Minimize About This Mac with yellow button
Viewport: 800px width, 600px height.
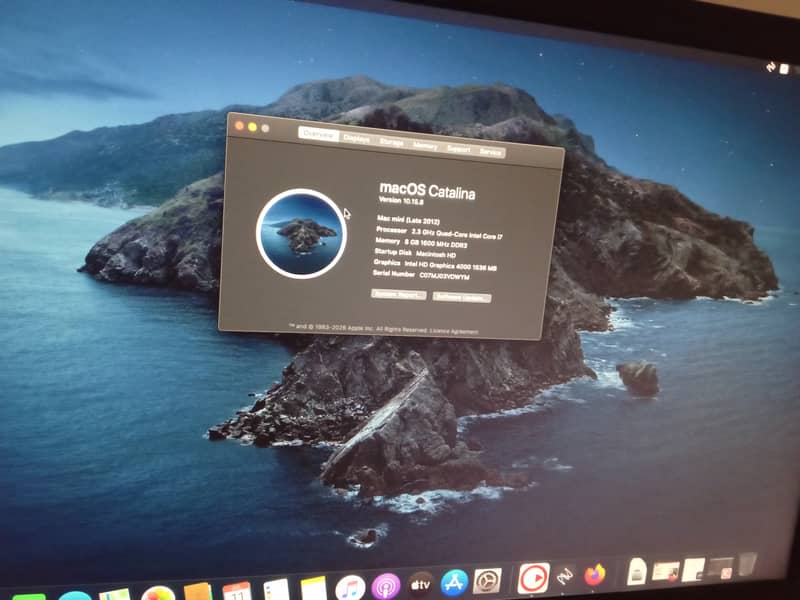[252, 127]
